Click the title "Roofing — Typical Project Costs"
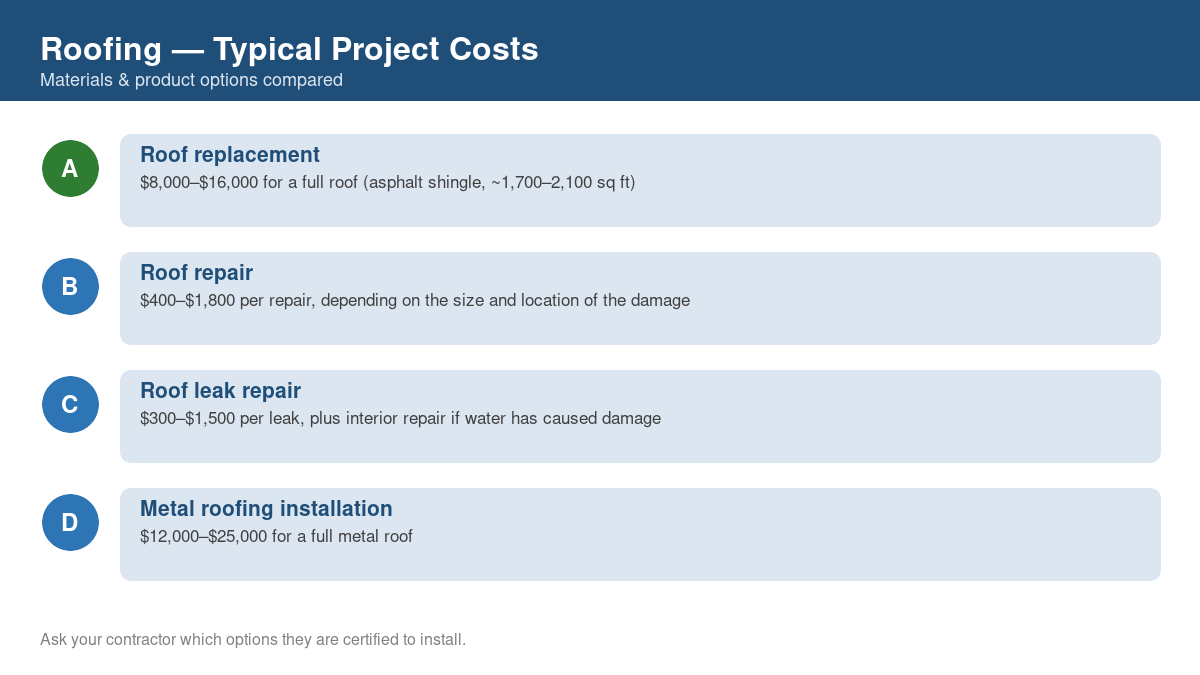1200x675 pixels. pyautogui.click(x=289, y=49)
